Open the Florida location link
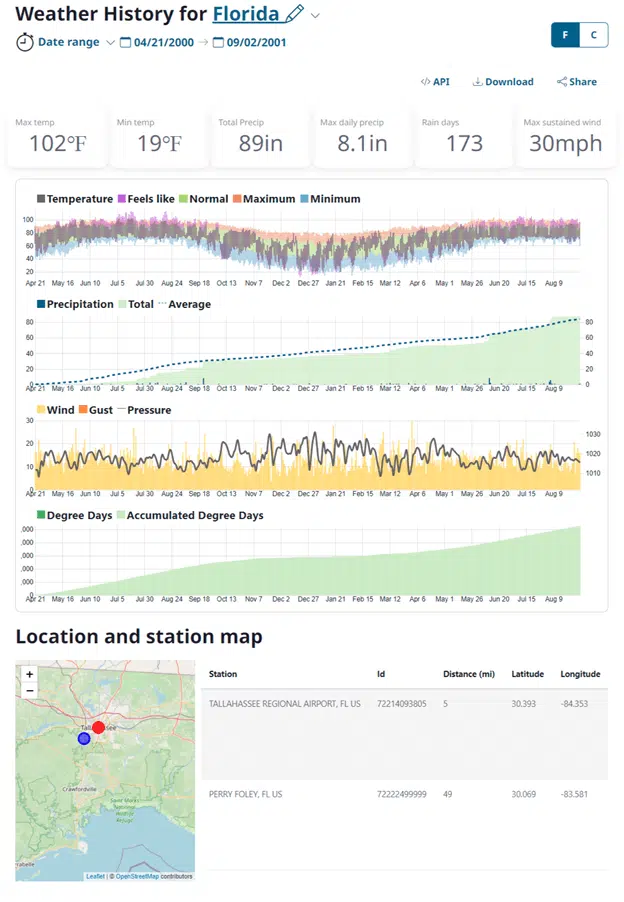This screenshot has height=902, width=624. pos(246,14)
